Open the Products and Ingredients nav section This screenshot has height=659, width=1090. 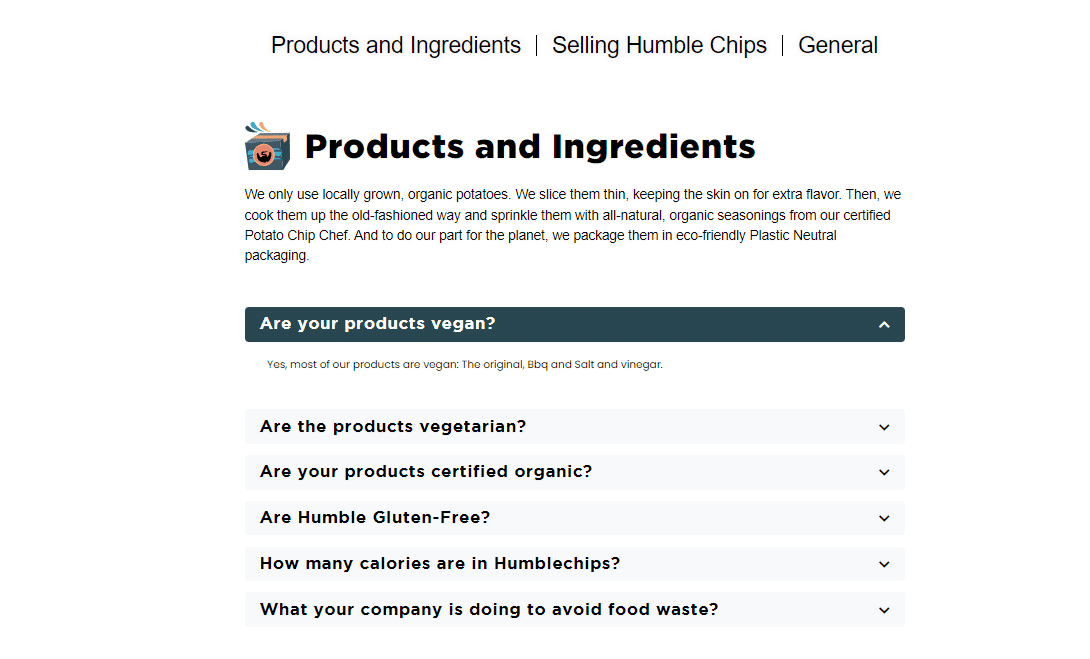[x=396, y=46]
